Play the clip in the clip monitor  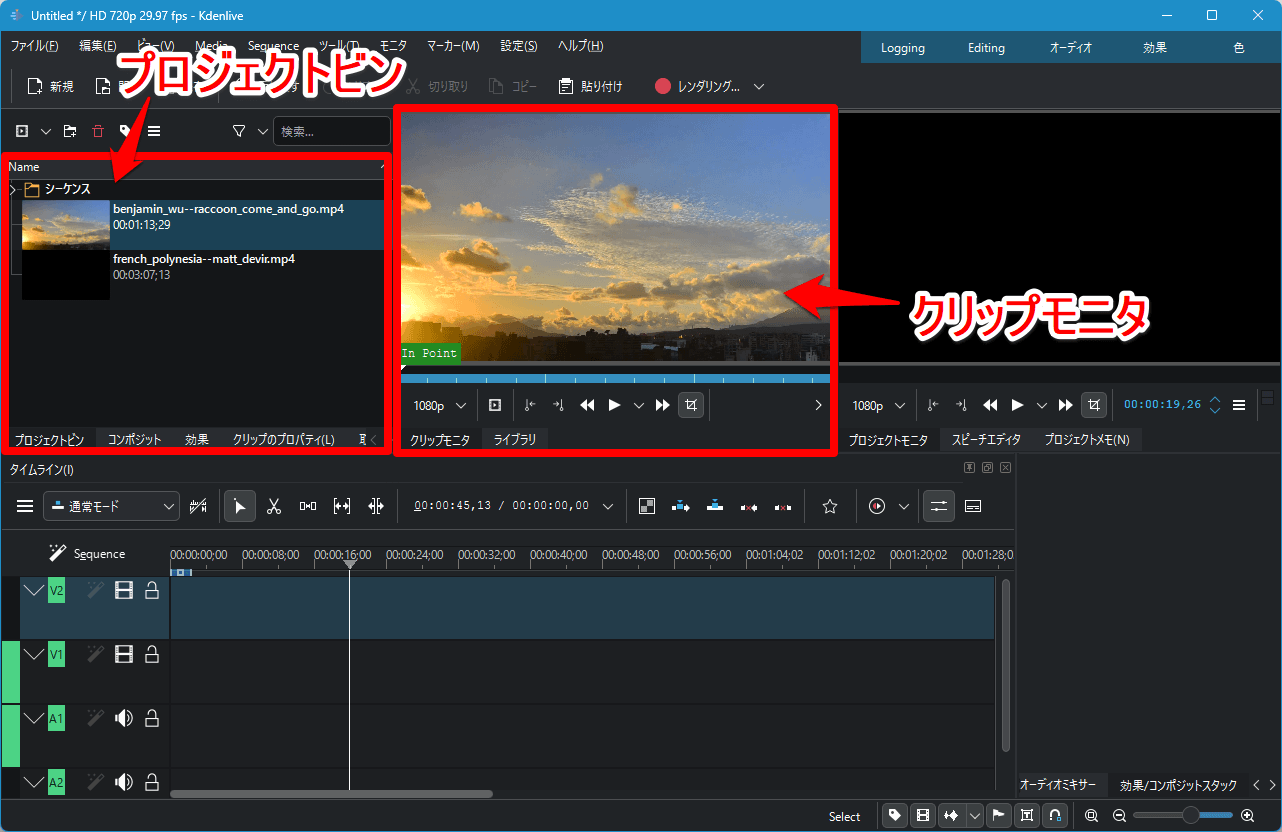click(x=614, y=405)
